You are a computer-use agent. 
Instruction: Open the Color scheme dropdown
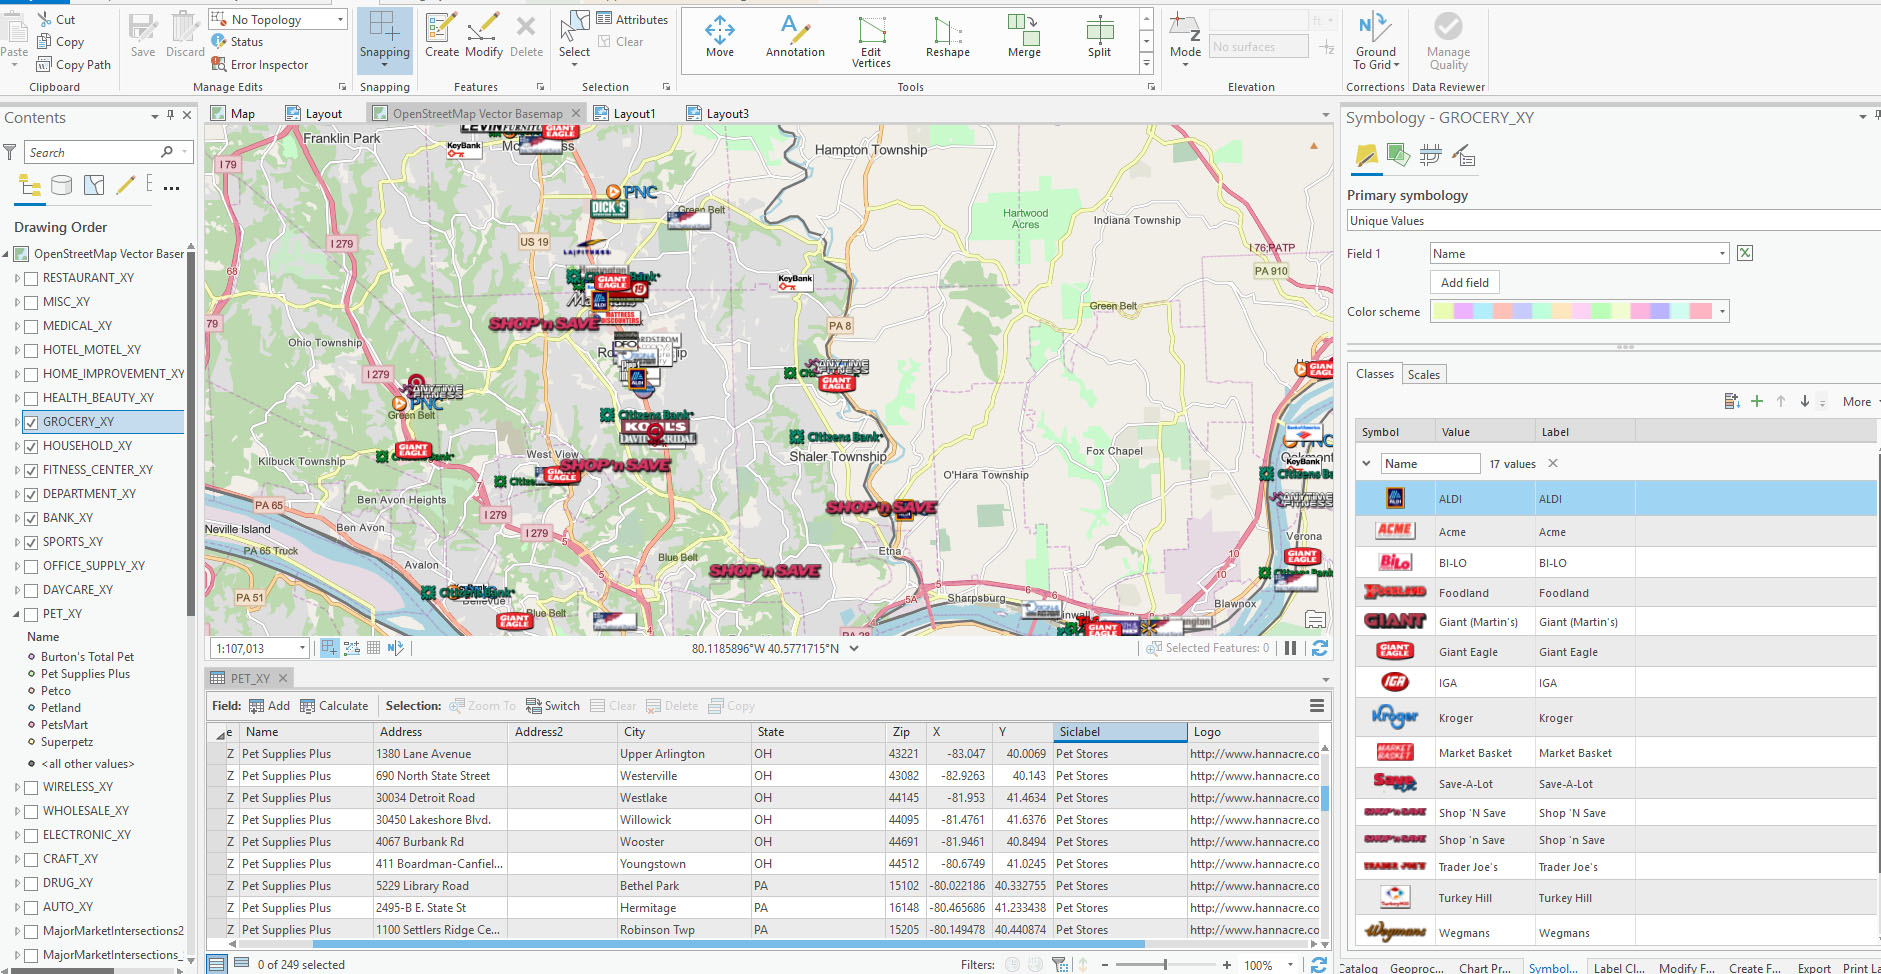click(1722, 312)
